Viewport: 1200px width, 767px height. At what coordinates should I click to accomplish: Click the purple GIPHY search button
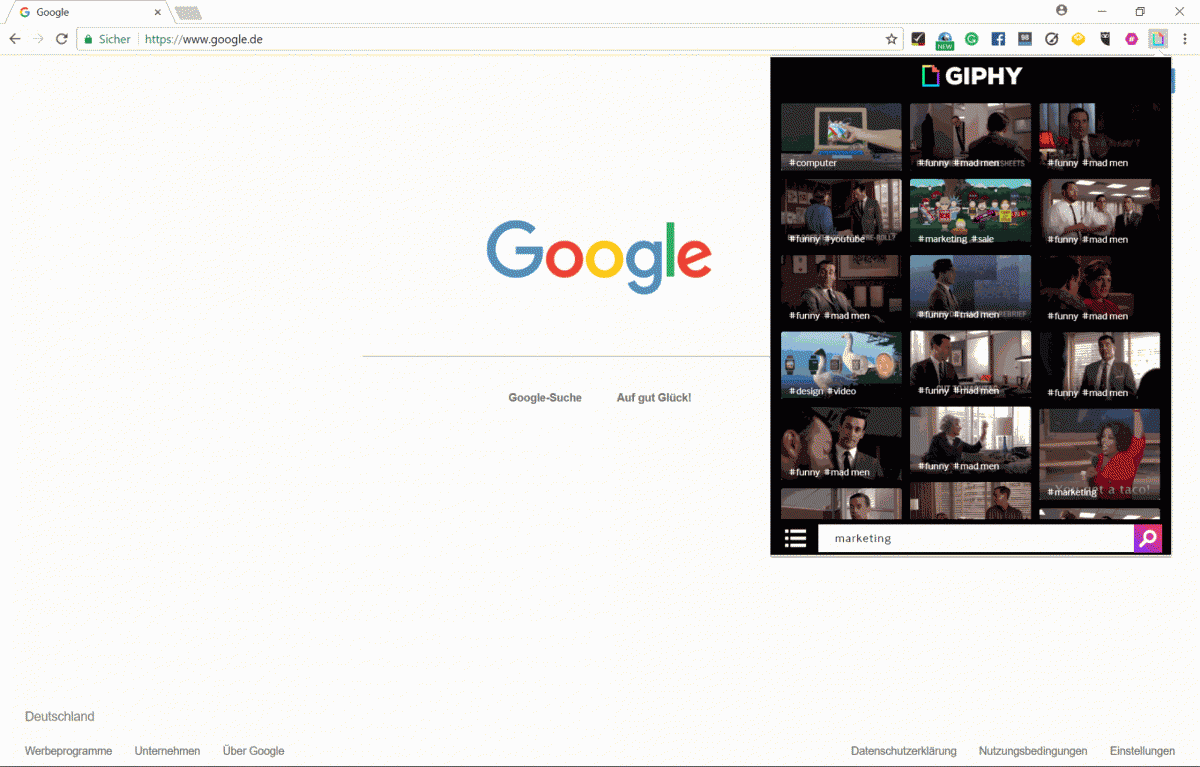point(1148,538)
